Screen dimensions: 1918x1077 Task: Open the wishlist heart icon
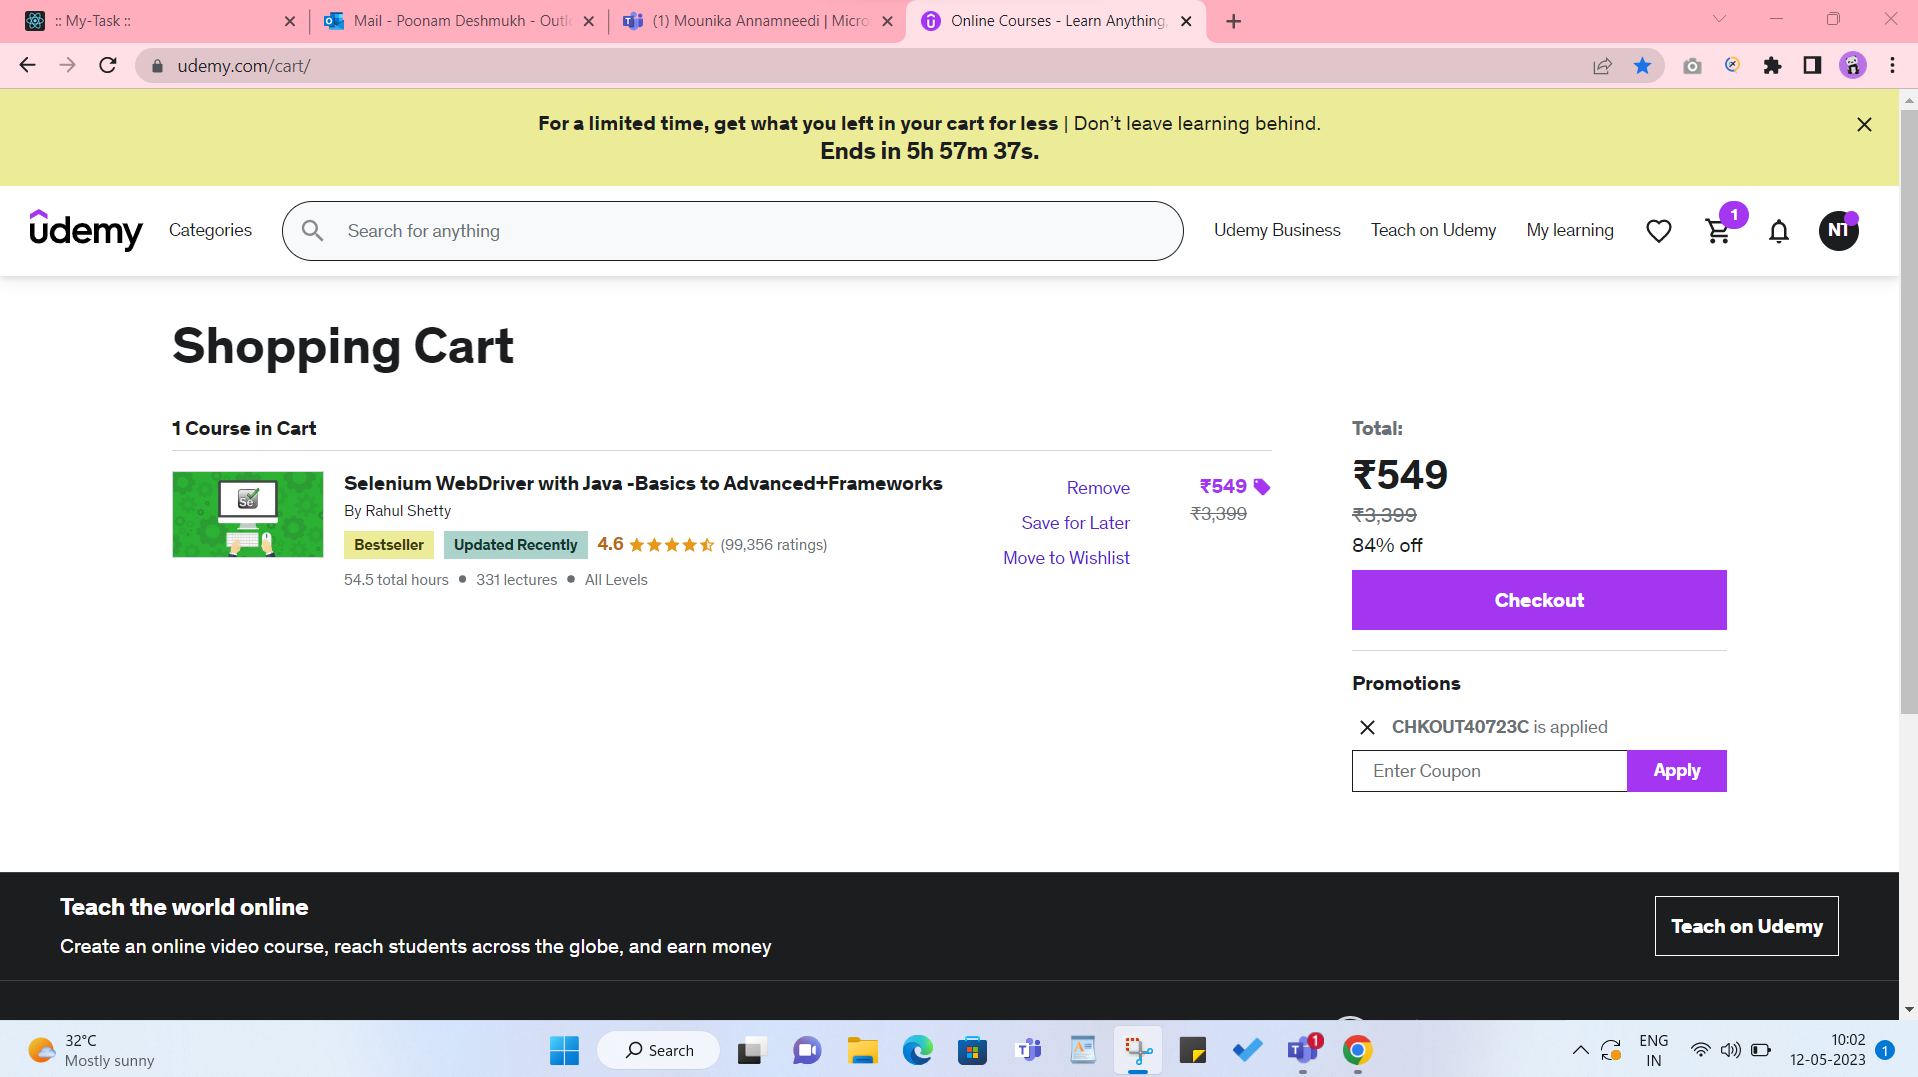[1659, 231]
